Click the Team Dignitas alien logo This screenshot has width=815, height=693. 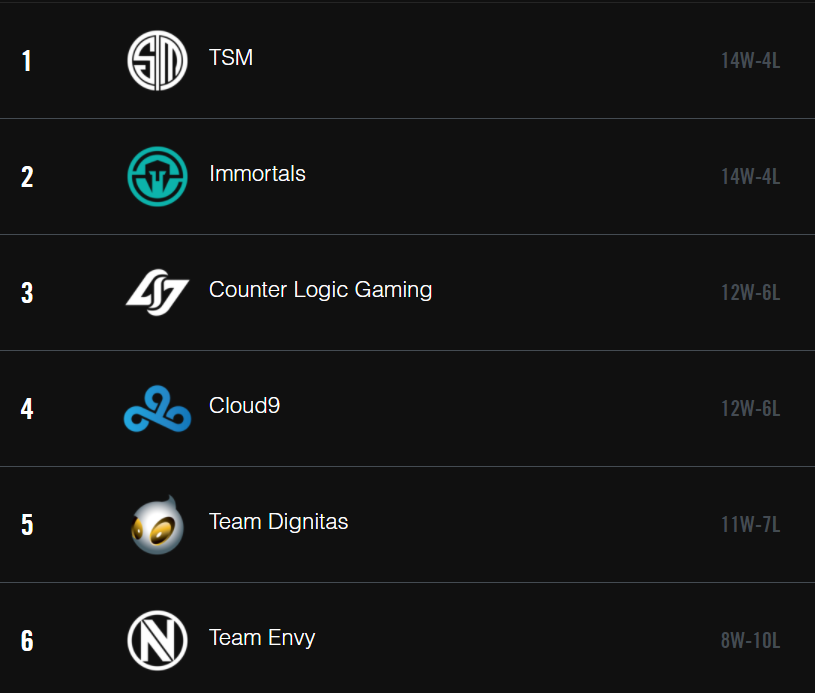[157, 525]
